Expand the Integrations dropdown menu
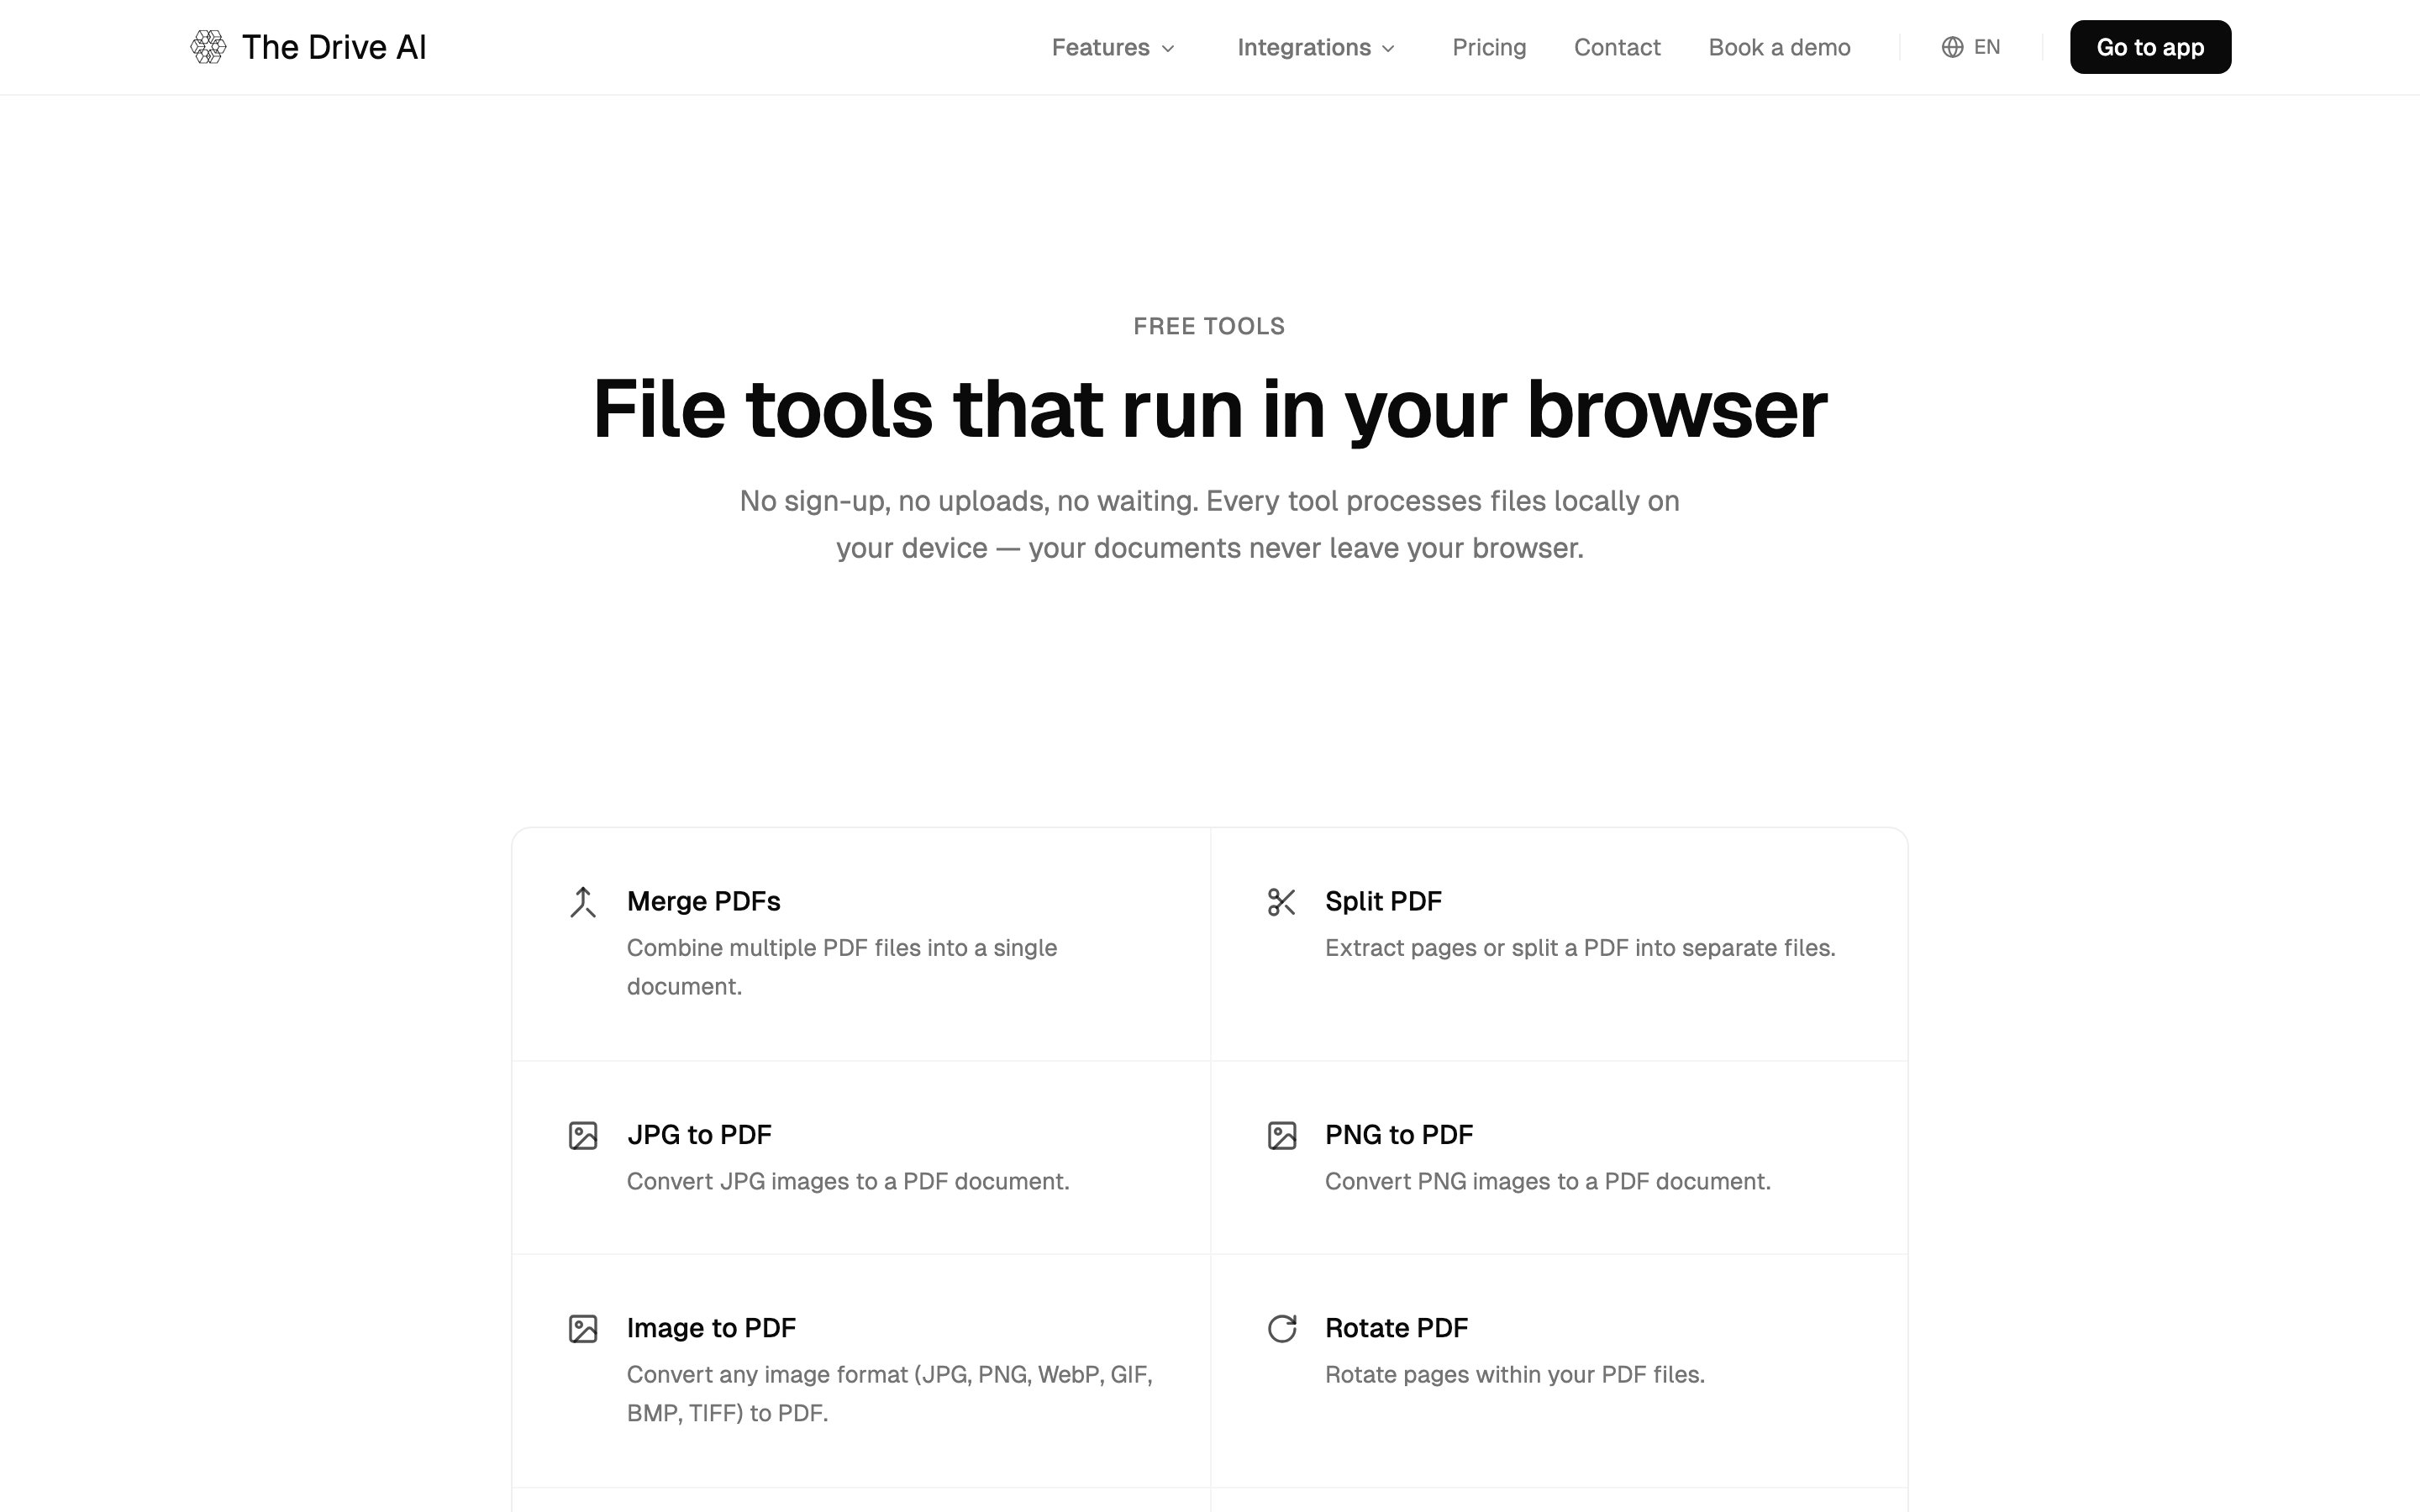2420x1512 pixels. click(x=1316, y=47)
